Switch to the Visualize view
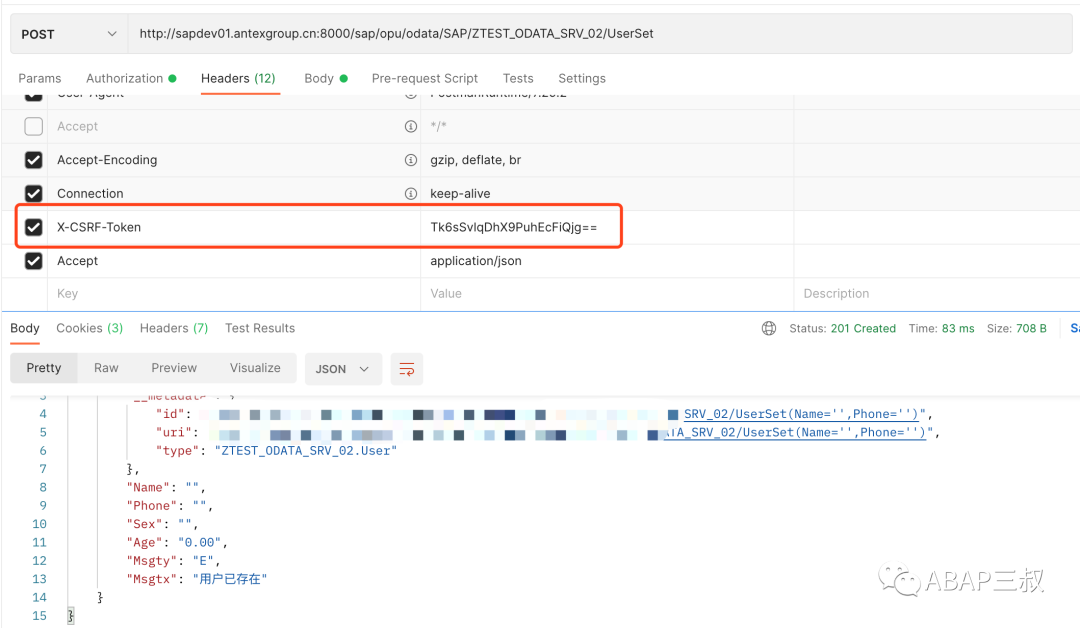This screenshot has height=628, width=1080. tap(255, 368)
